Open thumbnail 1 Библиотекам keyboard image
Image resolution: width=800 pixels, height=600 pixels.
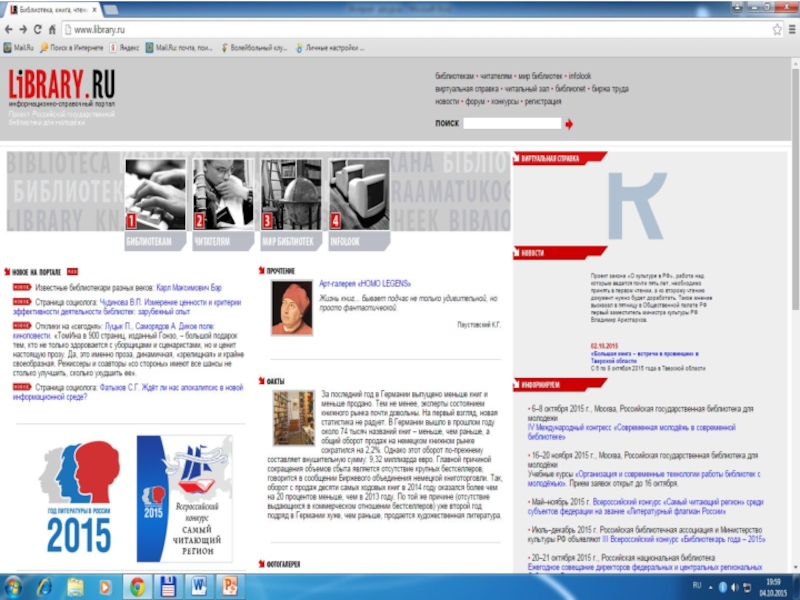[156, 194]
